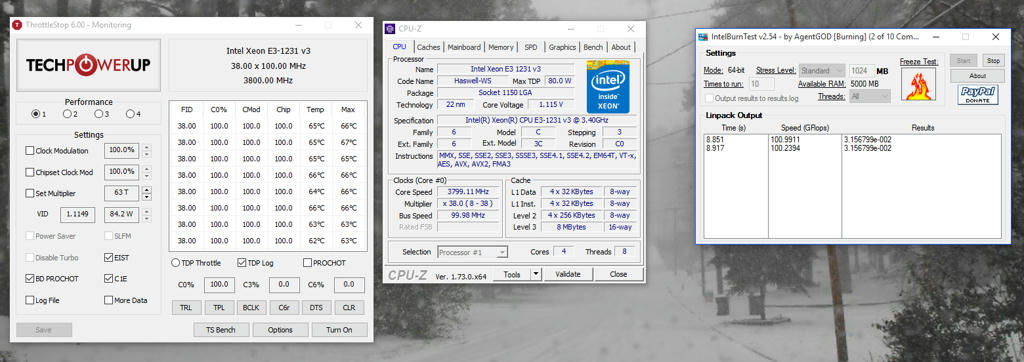Click the DTS button
The height and width of the screenshot is (362, 1024).
pyautogui.click(x=316, y=308)
